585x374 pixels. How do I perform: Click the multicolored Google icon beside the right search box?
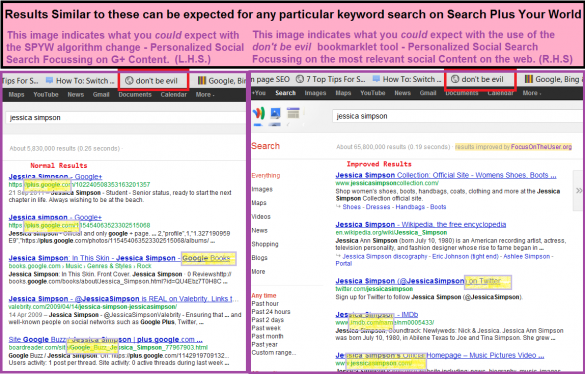pos(259,113)
